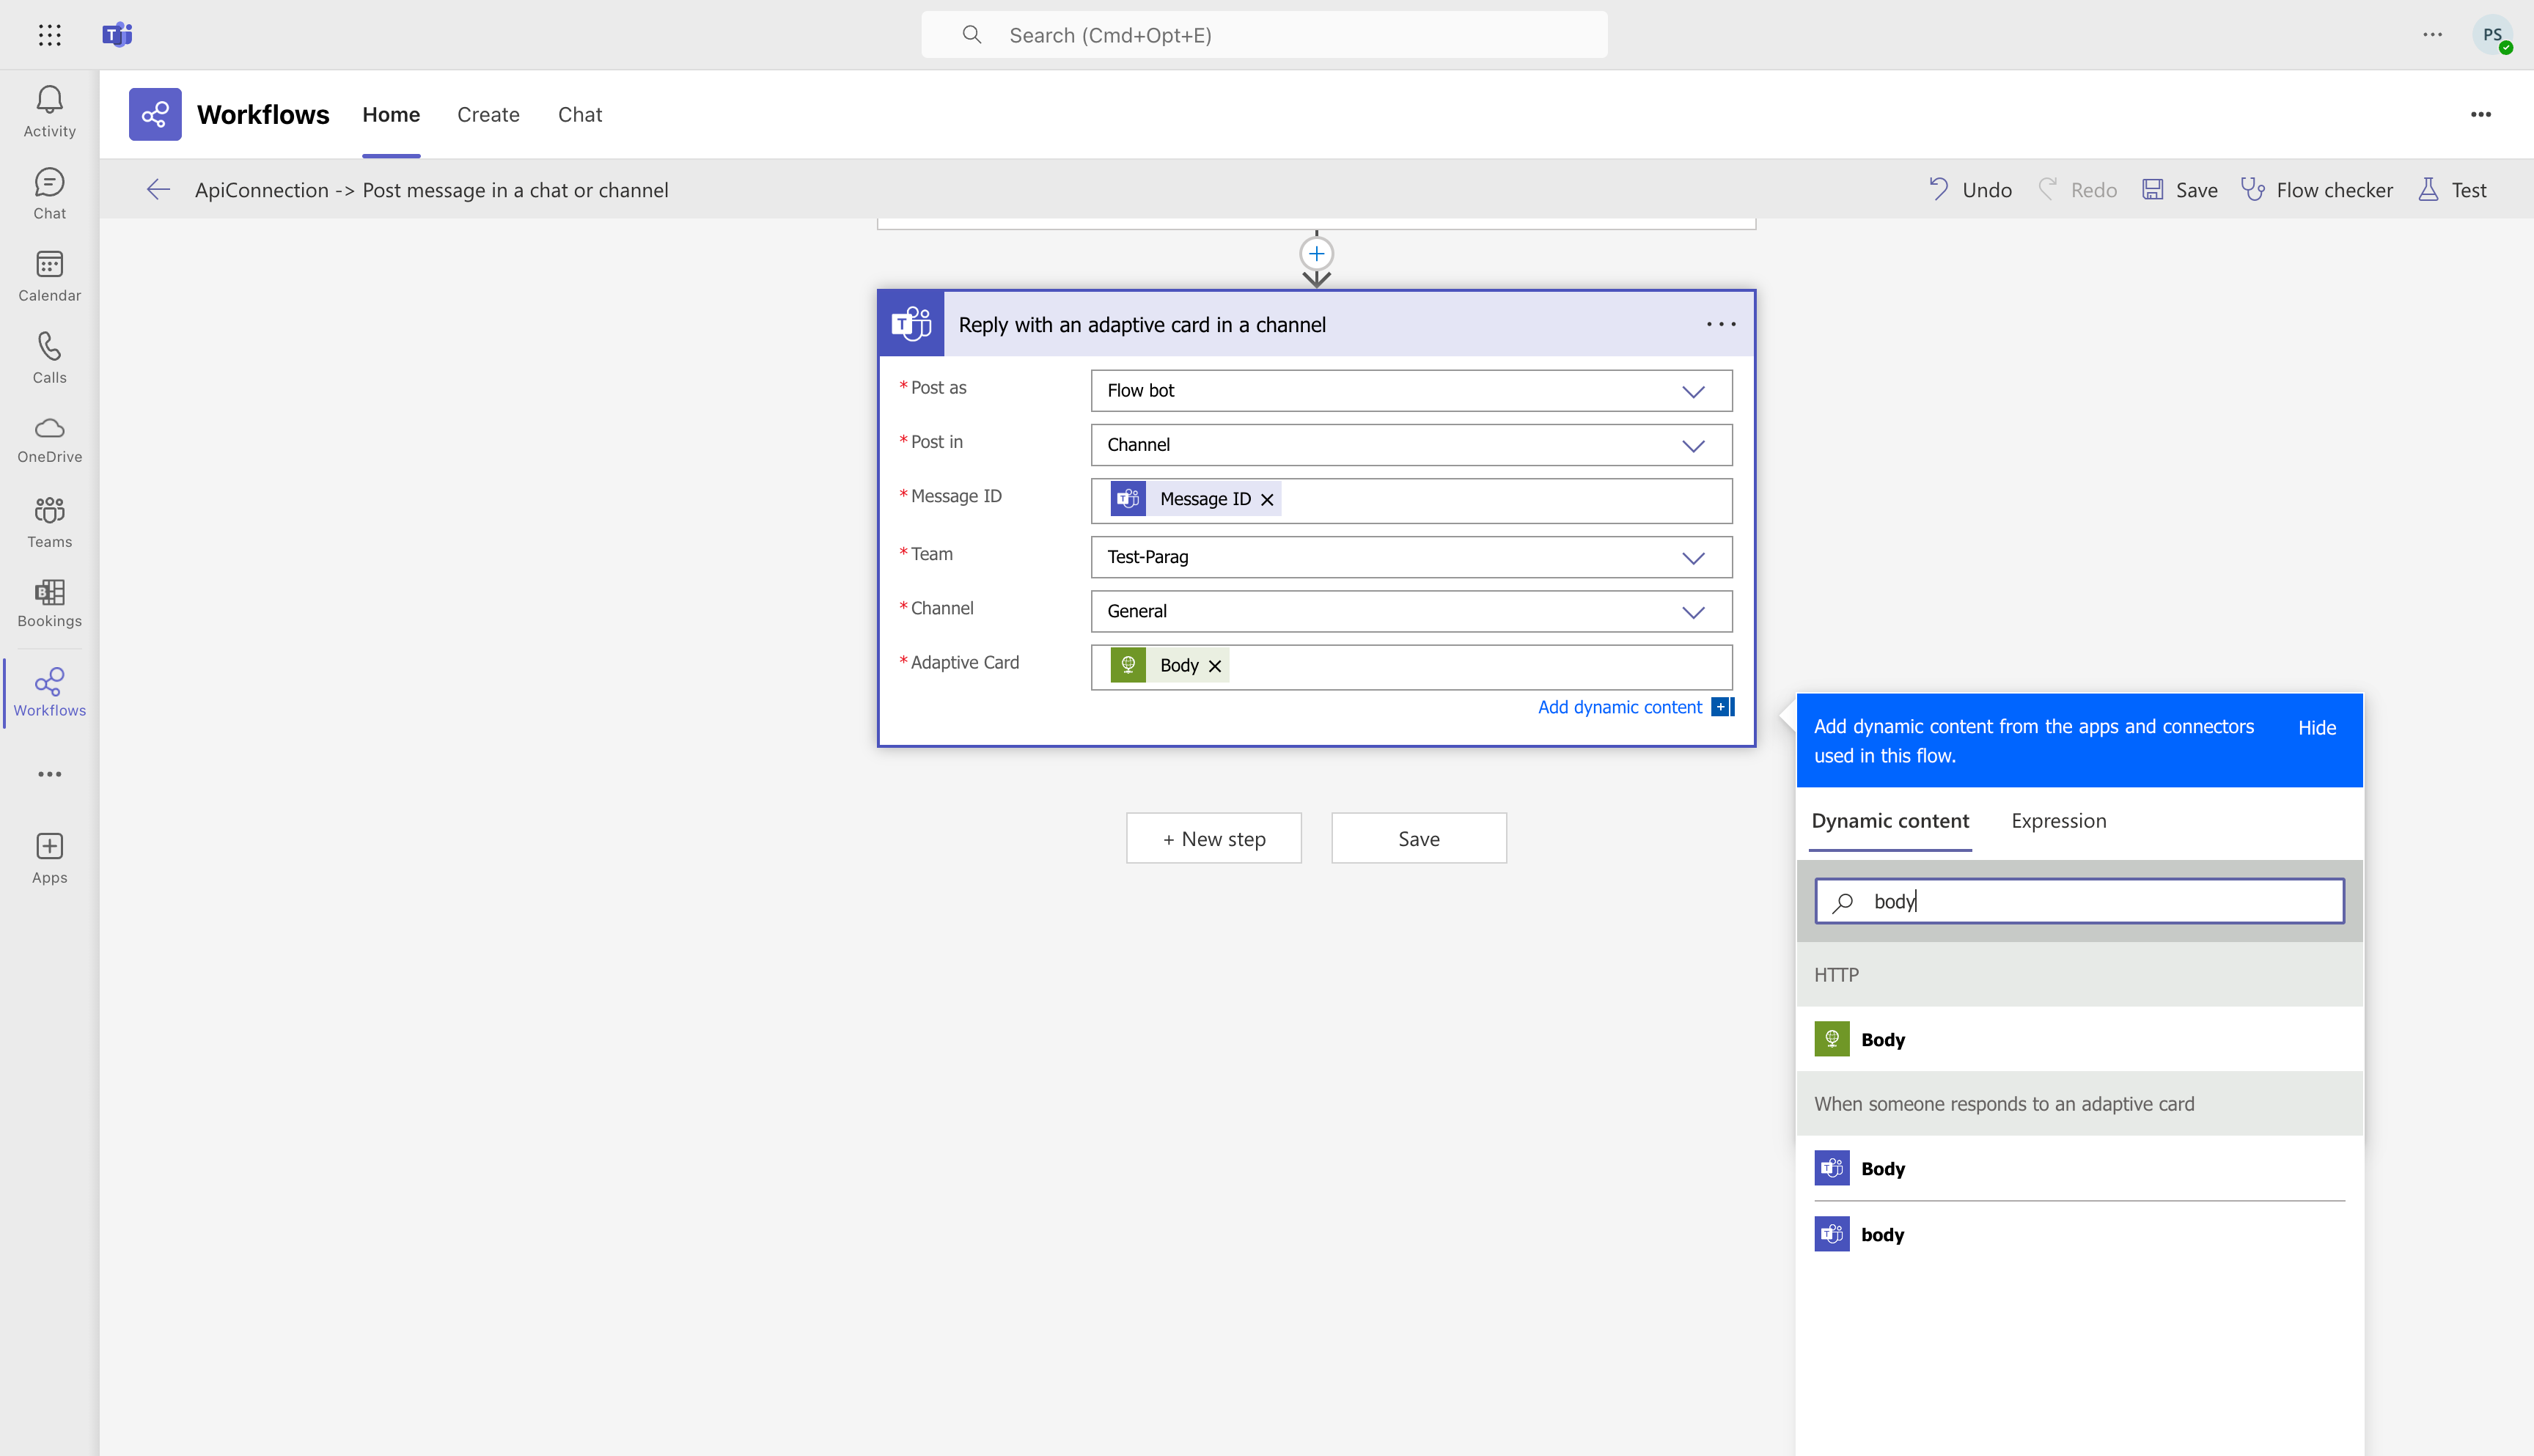Undo the last flow change
This screenshot has width=2534, height=1456.
coord(1969,189)
